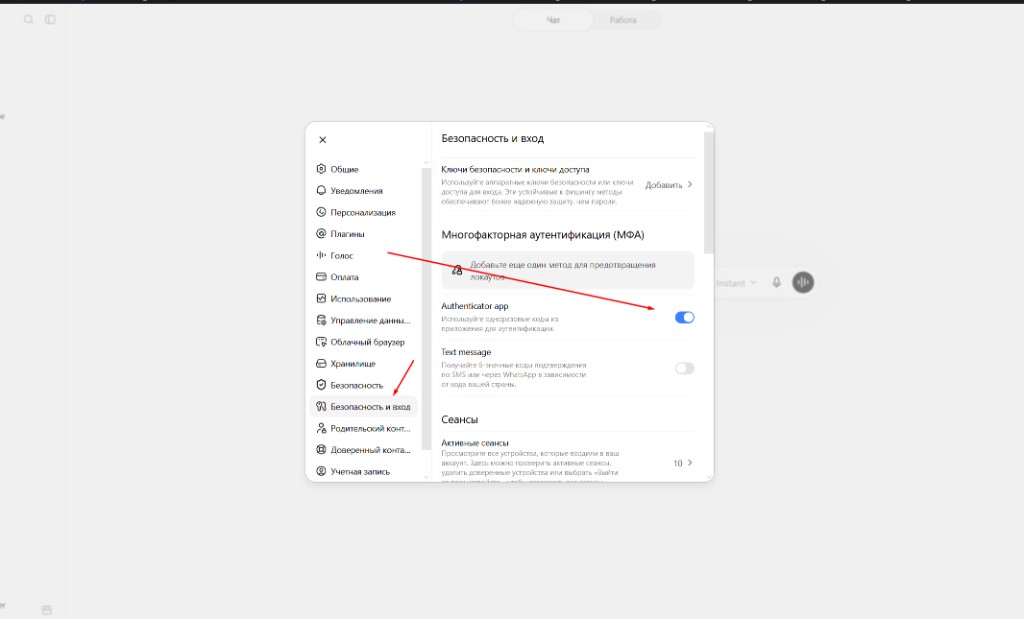Screen dimensions: 1024x619
Task: Open the Учетная запись section
Action: click(364, 471)
